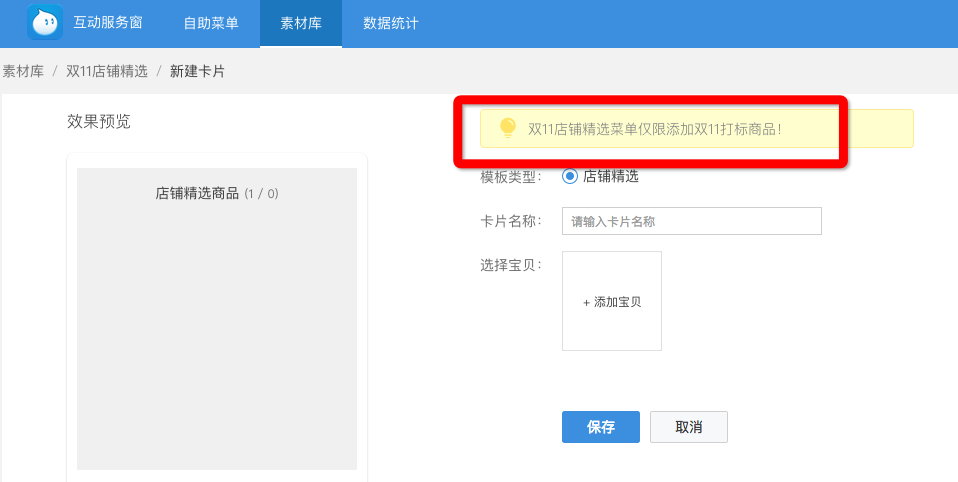Click the 效果预览 heading
Screen dimensions: 958x482
click(99, 122)
